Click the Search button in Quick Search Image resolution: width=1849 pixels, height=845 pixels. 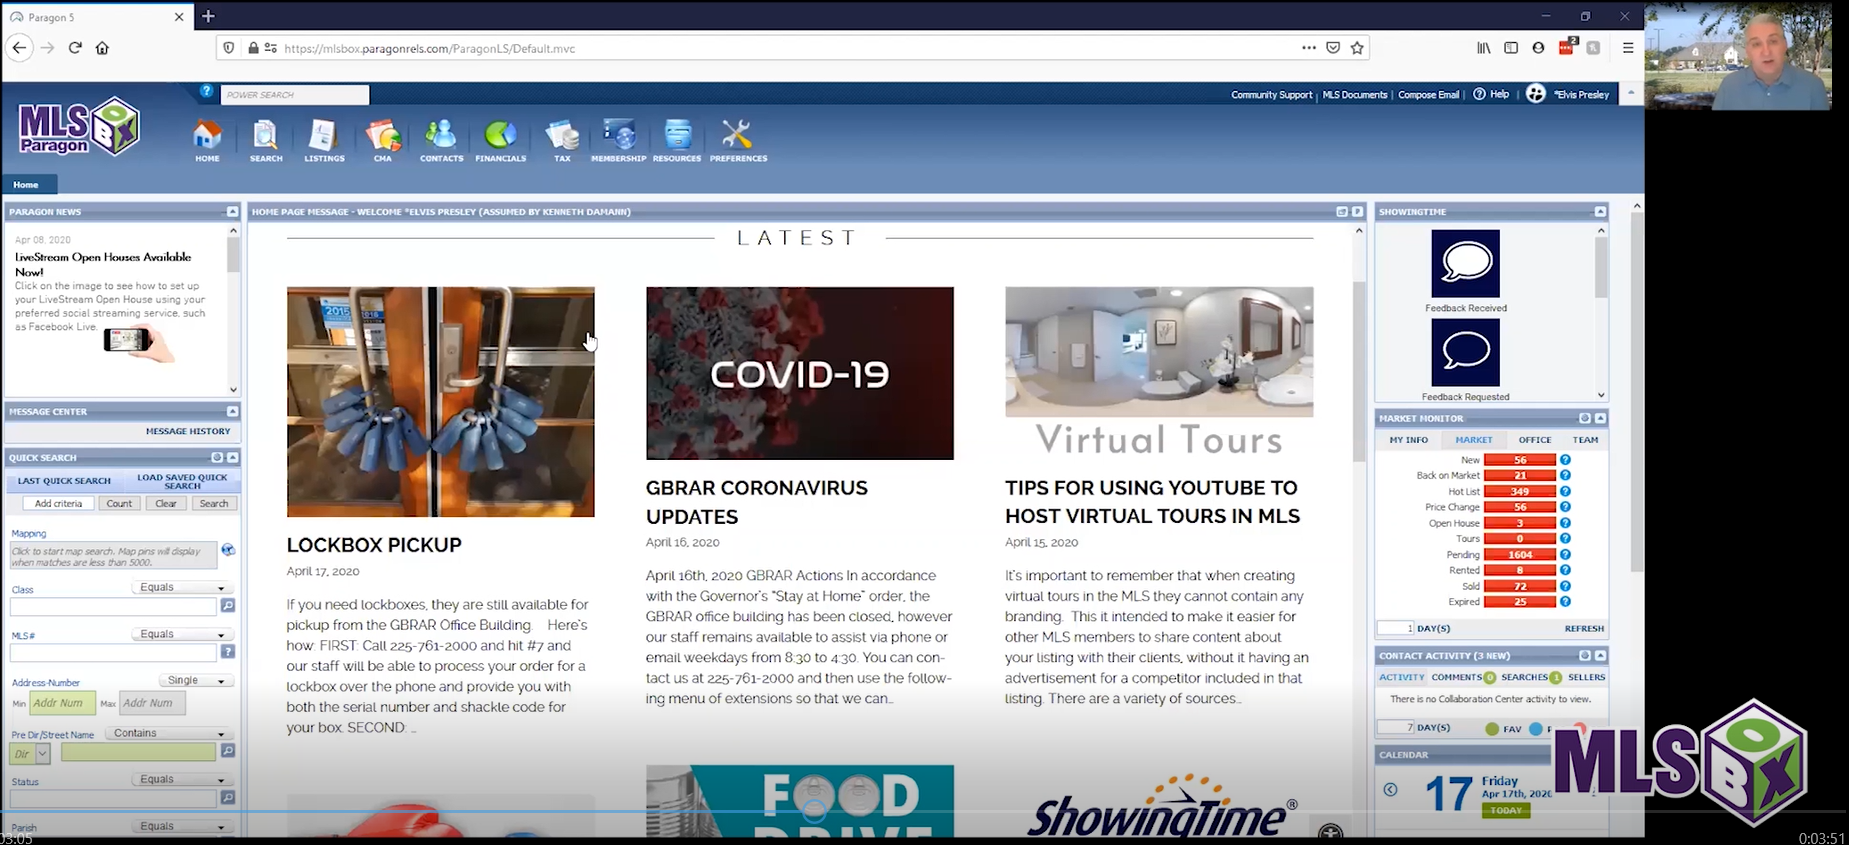[213, 504]
